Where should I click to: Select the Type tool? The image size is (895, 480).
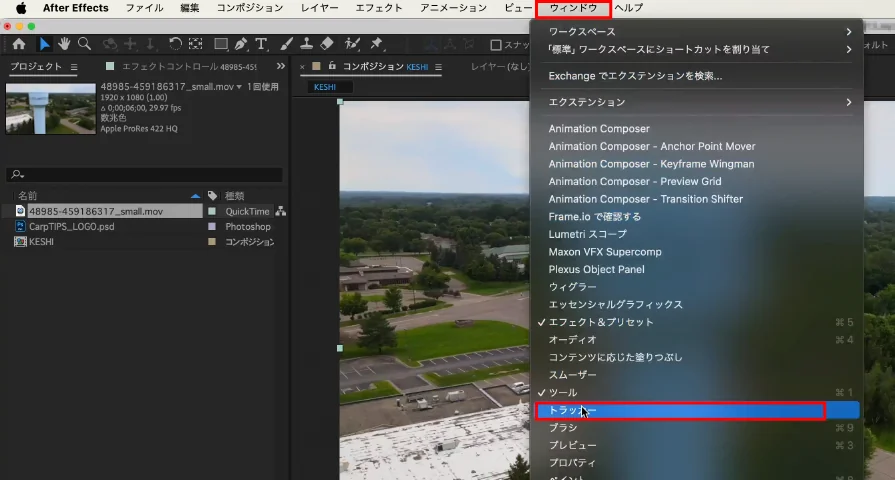pos(261,44)
